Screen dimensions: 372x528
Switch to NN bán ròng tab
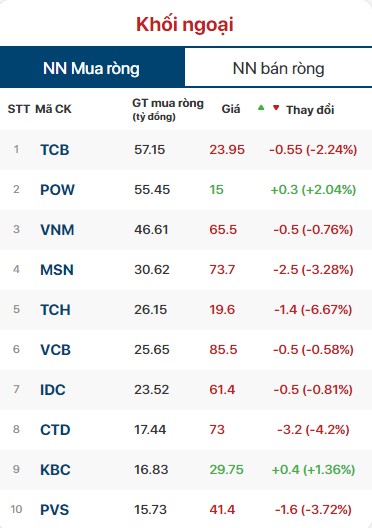tap(278, 68)
